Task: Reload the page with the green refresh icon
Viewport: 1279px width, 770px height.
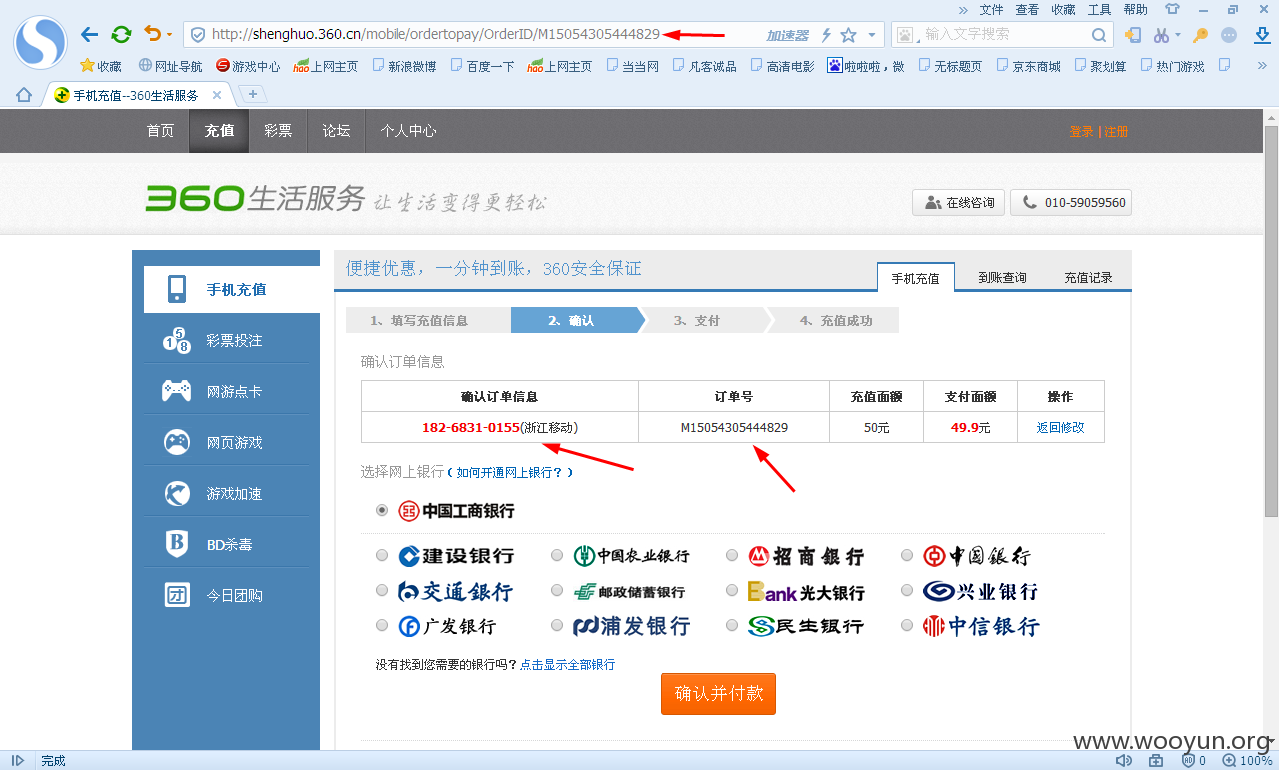Action: pyautogui.click(x=121, y=34)
